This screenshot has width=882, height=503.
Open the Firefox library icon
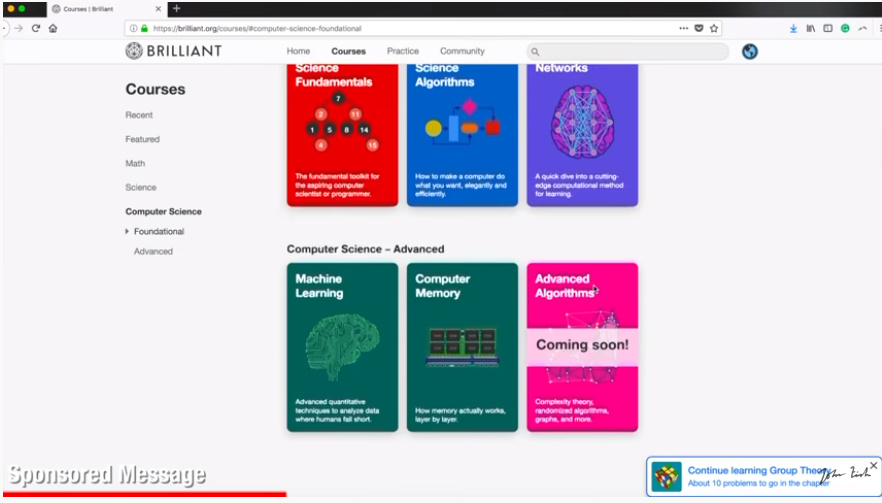[810, 28]
